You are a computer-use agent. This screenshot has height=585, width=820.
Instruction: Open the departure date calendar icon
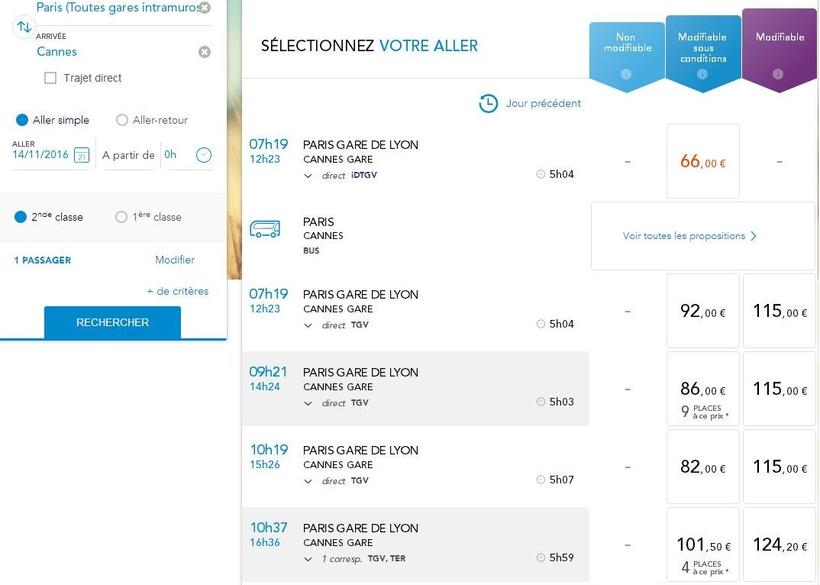[x=82, y=155]
